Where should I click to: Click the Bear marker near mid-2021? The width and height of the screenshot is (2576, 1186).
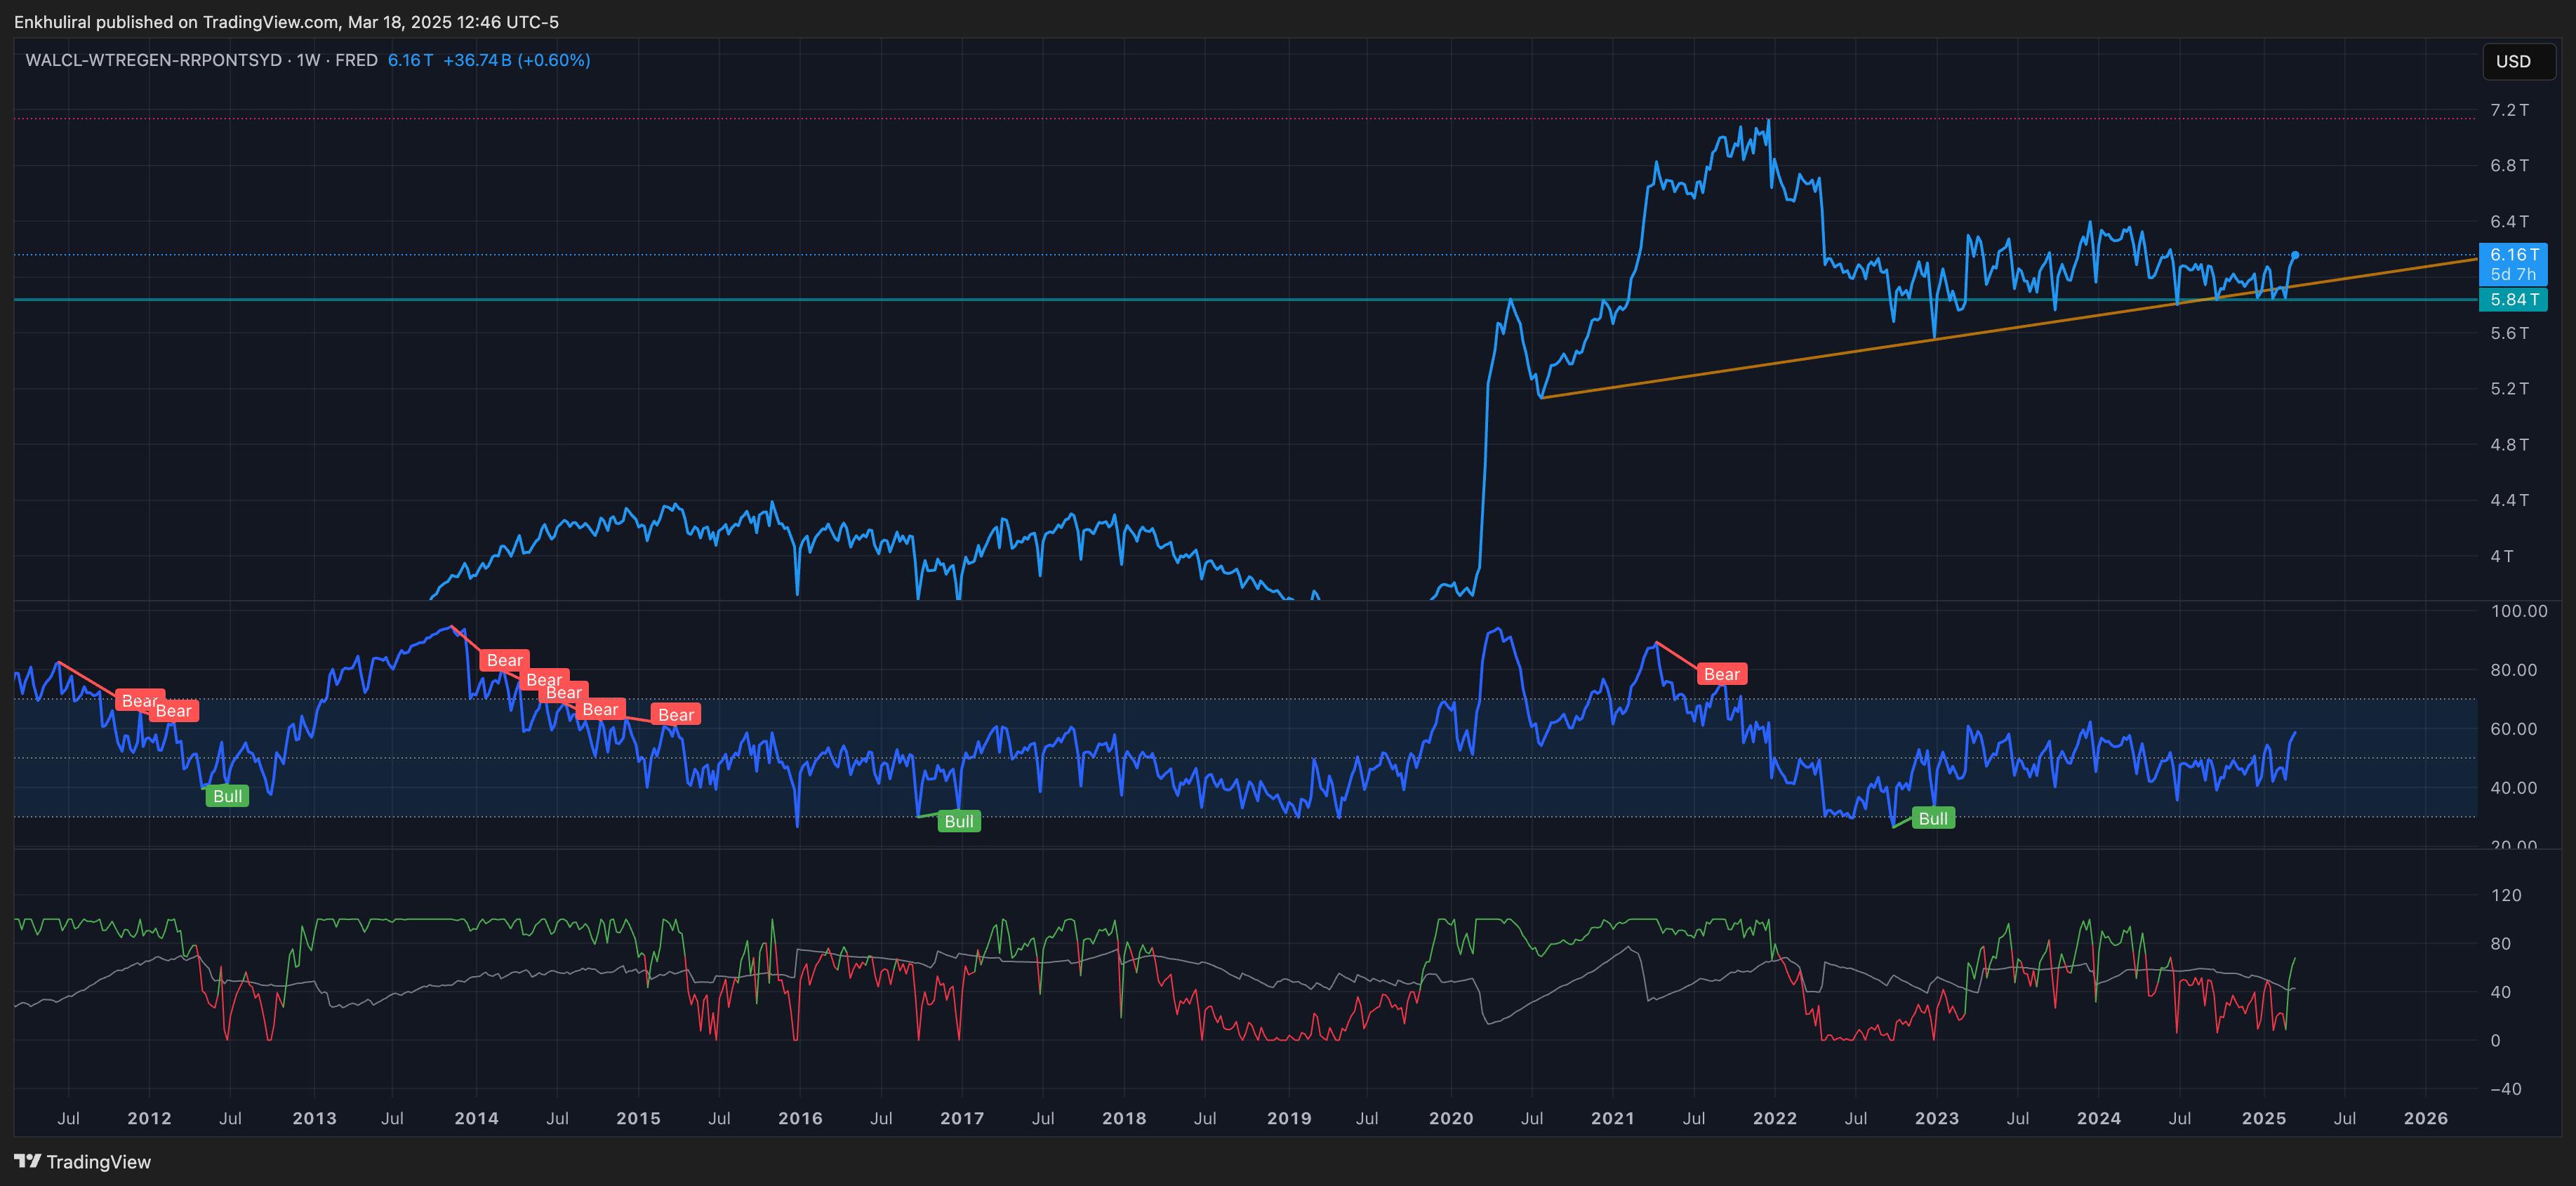click(1721, 674)
